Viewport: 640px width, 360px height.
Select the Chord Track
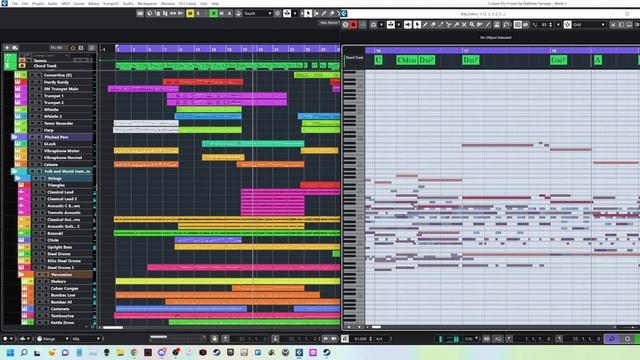pos(45,66)
